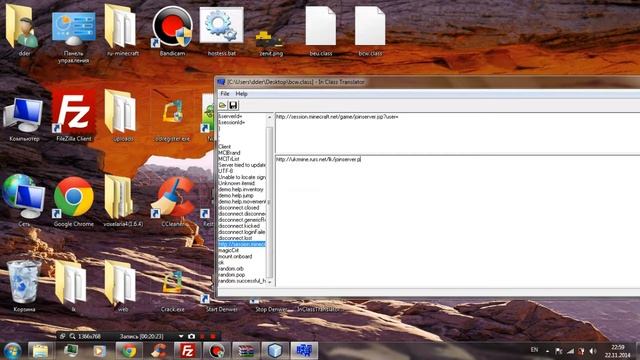Select the '&serverId=' string in the list
The image size is (640, 360).
coord(231,116)
